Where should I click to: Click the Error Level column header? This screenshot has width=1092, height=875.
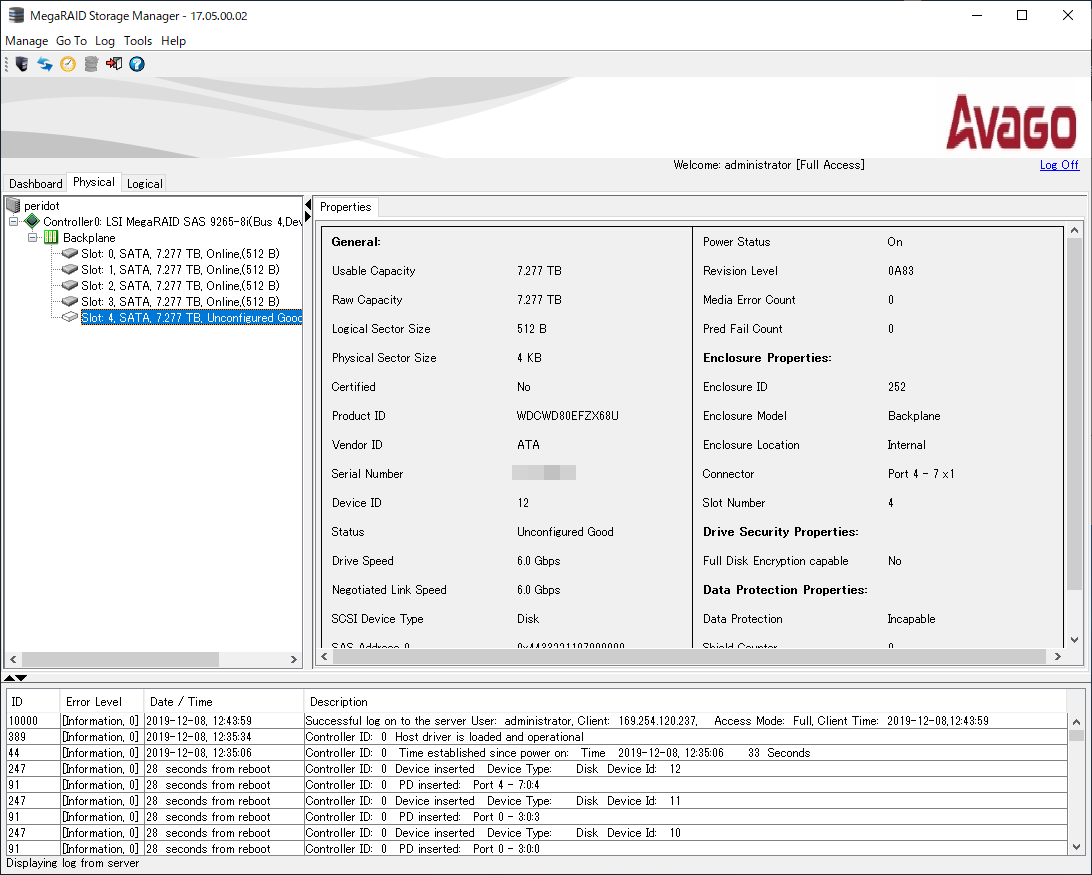[x=102, y=702]
